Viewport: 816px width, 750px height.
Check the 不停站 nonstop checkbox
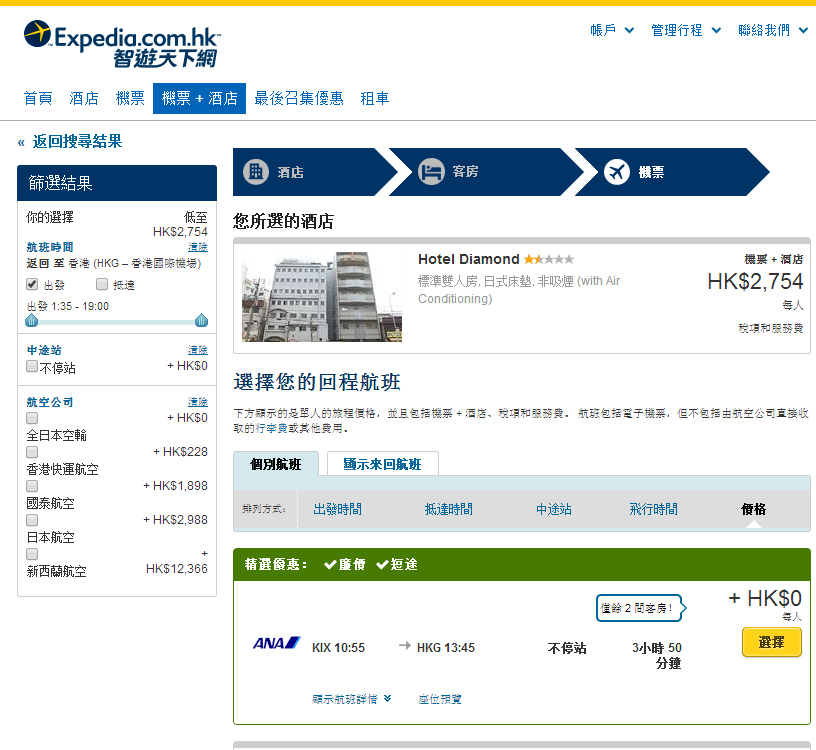click(x=32, y=366)
